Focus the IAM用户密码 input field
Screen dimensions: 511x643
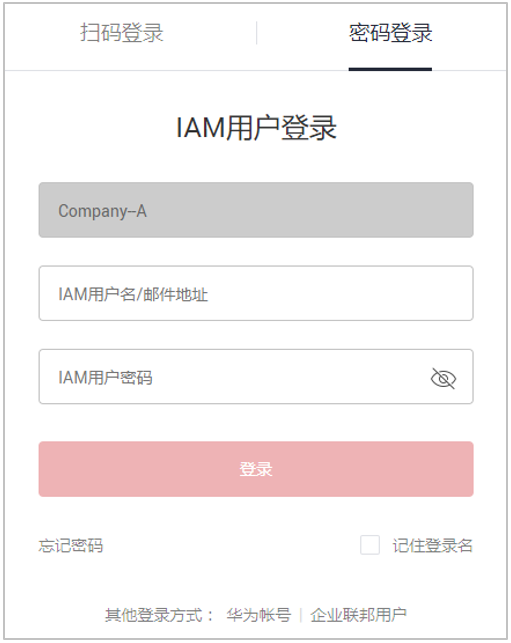click(256, 376)
